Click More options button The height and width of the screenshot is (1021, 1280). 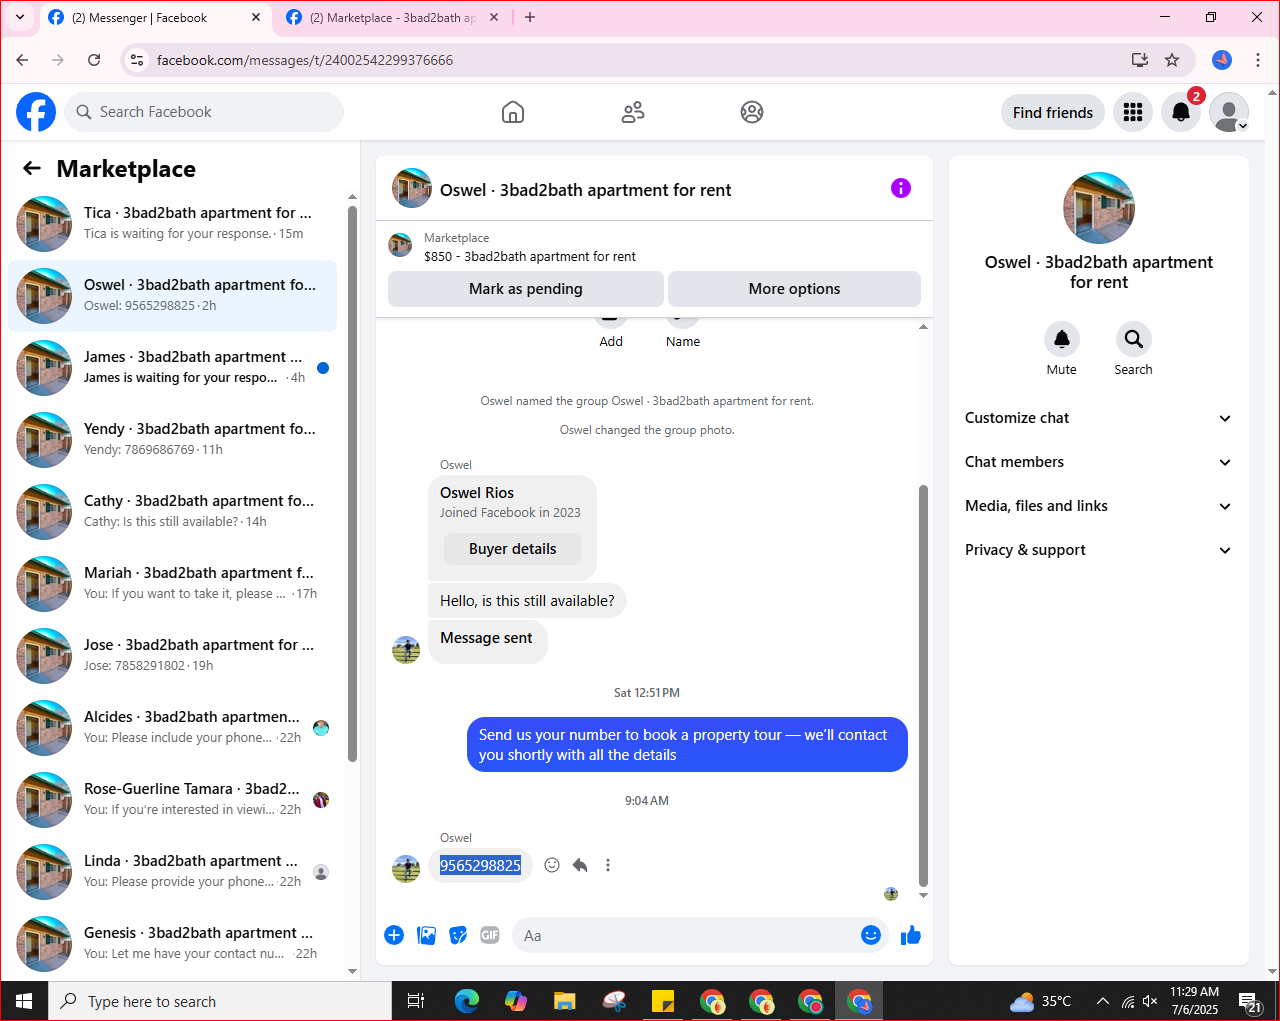click(794, 289)
